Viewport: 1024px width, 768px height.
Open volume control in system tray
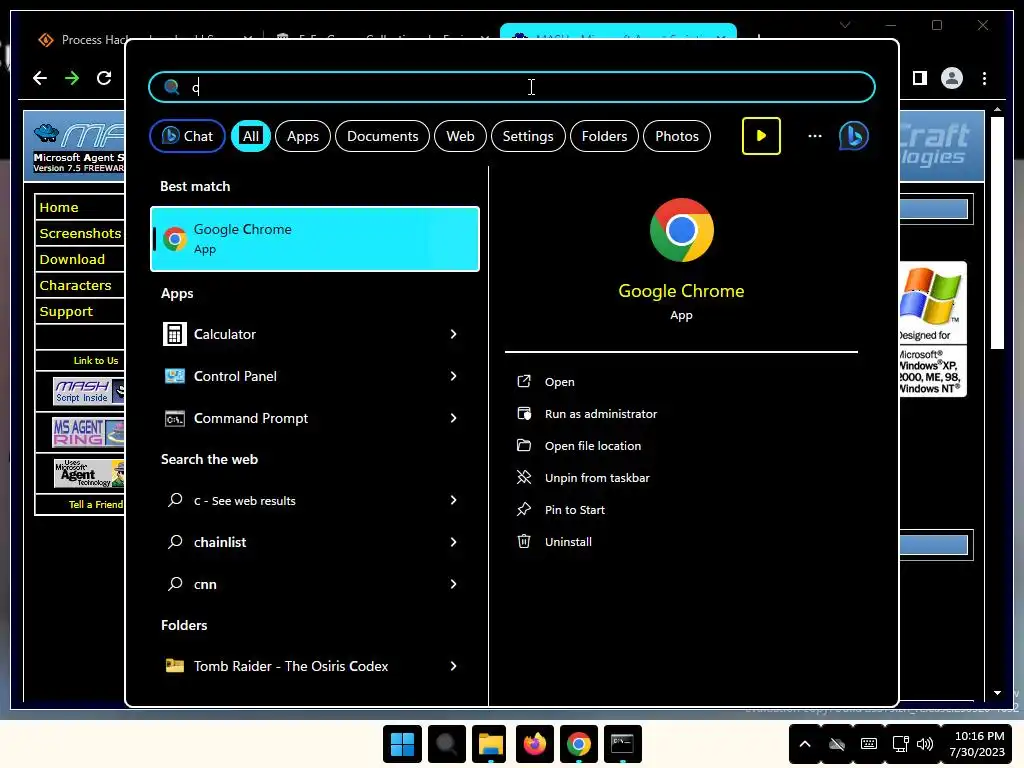pyautogui.click(x=925, y=744)
